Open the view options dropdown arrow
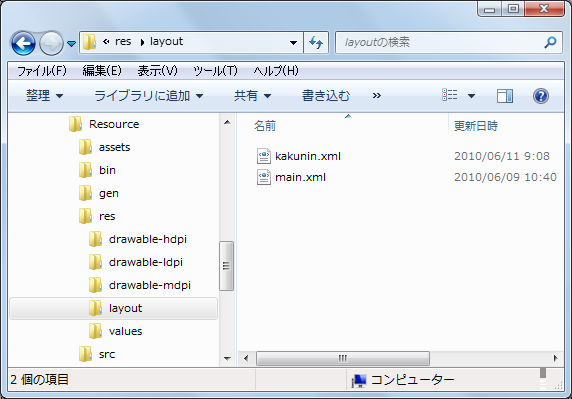 [x=471, y=96]
